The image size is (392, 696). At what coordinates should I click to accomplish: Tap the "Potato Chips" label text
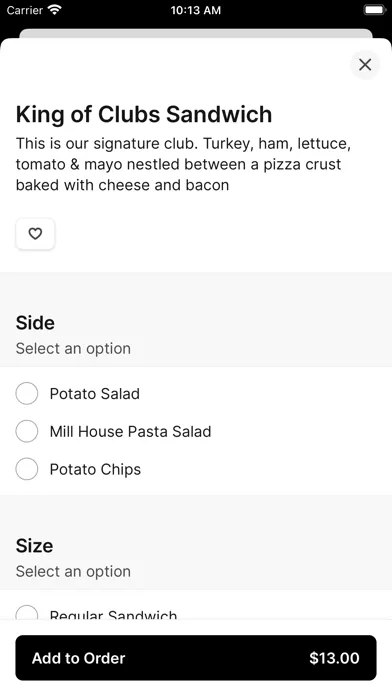point(95,470)
